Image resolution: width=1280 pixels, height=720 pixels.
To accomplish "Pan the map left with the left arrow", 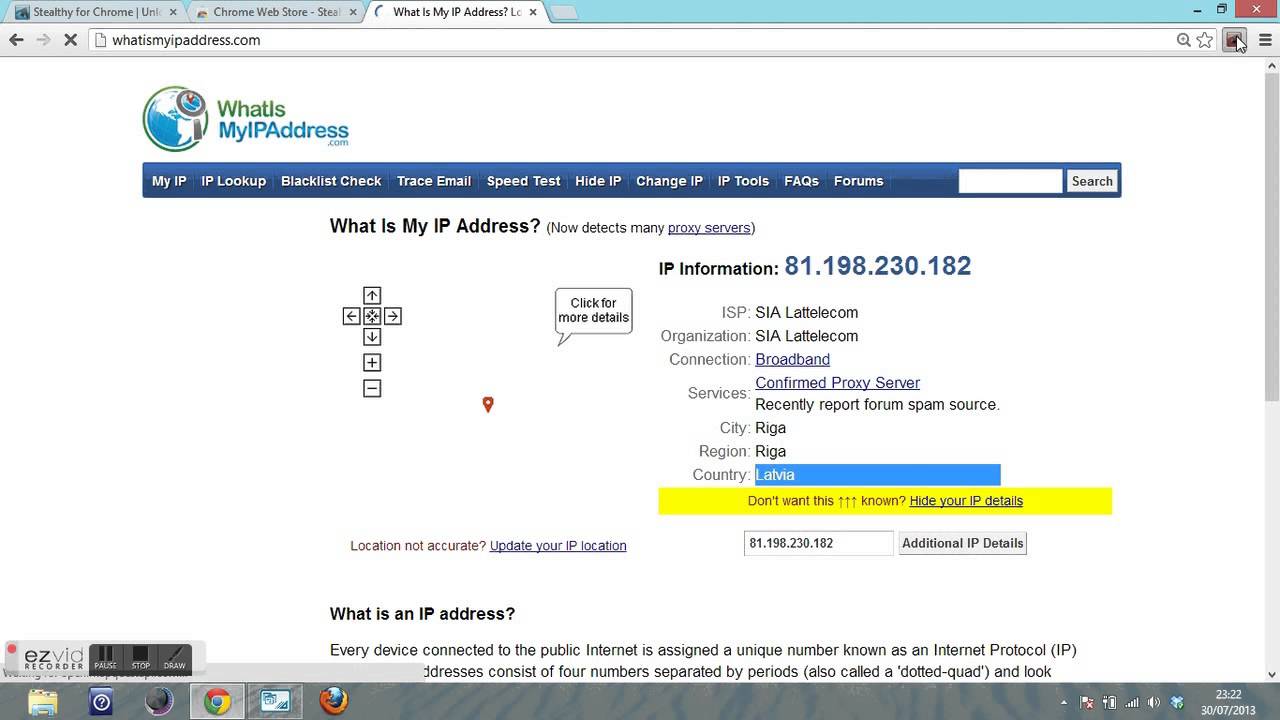I will (x=351, y=316).
